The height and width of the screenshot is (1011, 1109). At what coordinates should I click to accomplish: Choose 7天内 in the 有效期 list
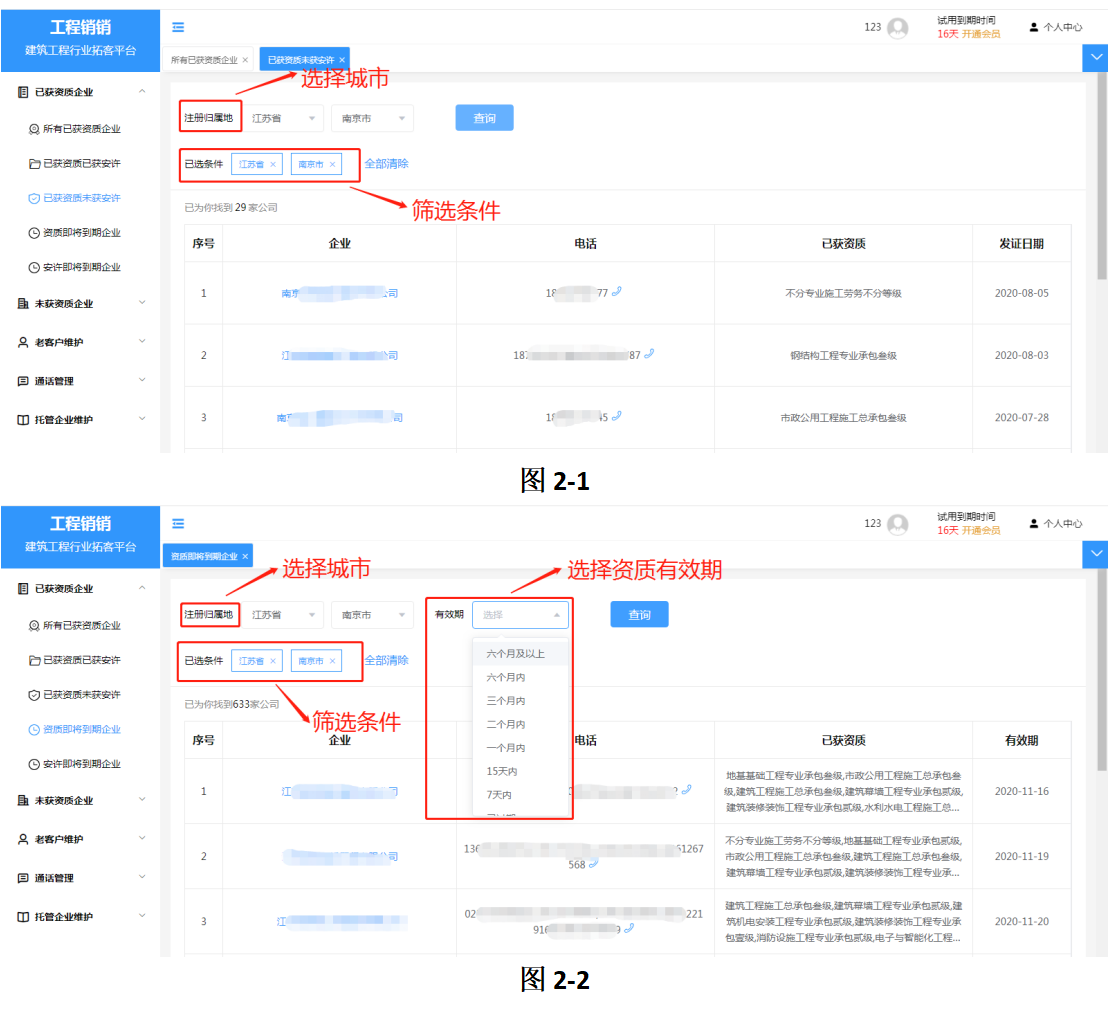tap(521, 795)
